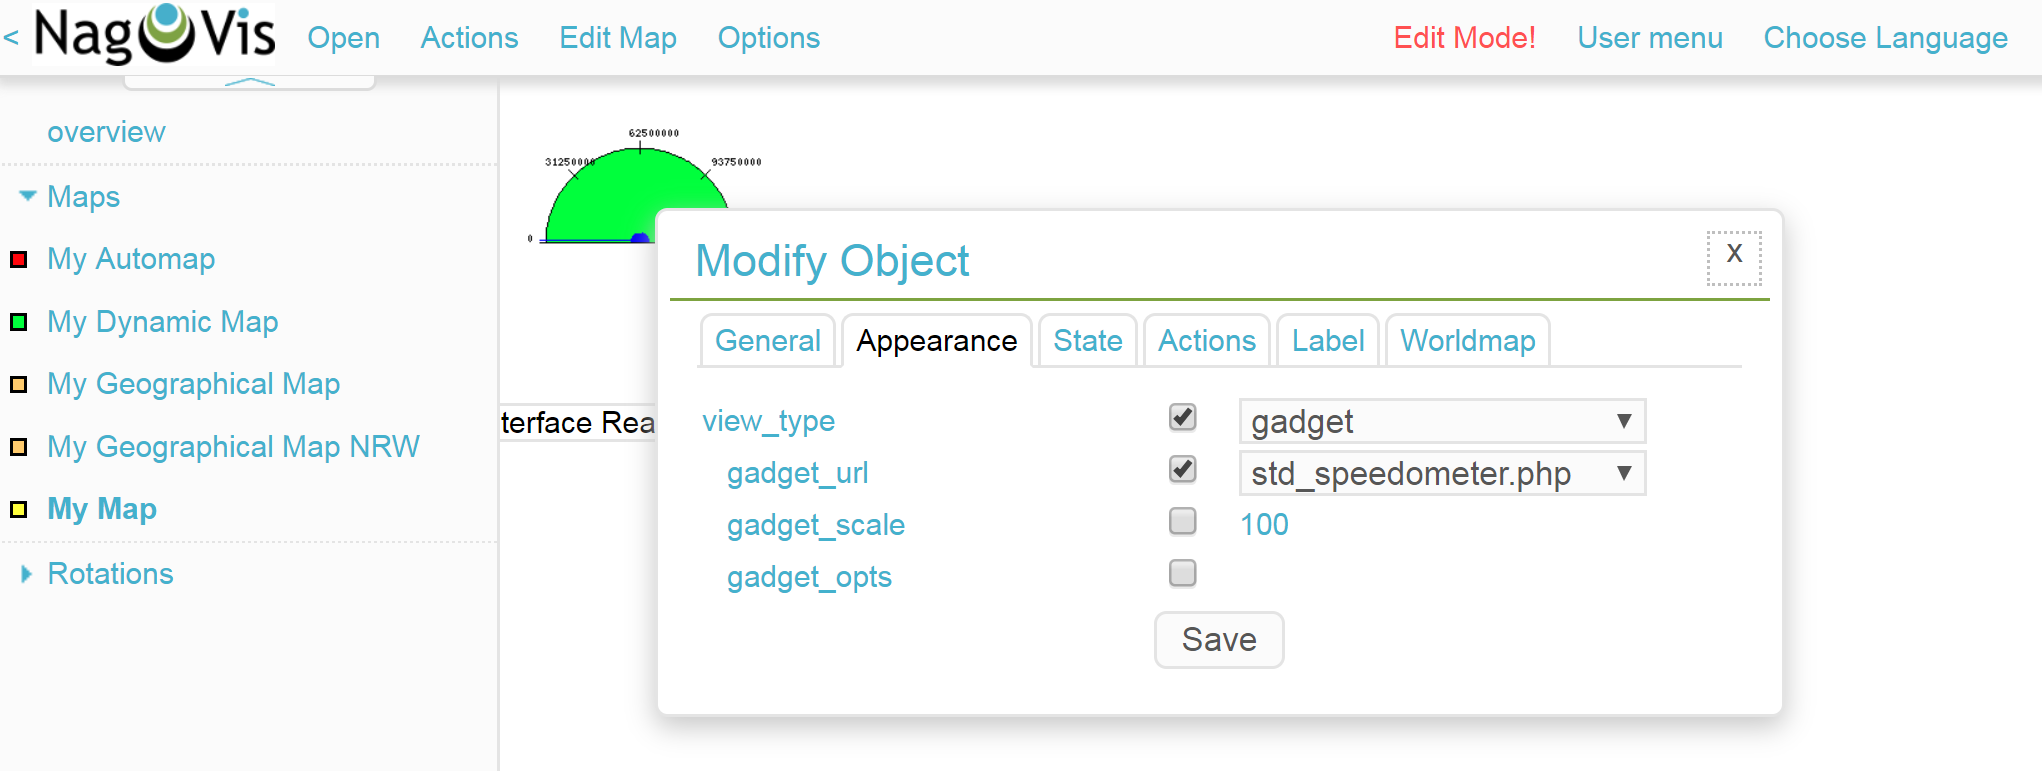Open the Edit Map menu
Image resolution: width=2042 pixels, height=771 pixels.
(x=618, y=38)
